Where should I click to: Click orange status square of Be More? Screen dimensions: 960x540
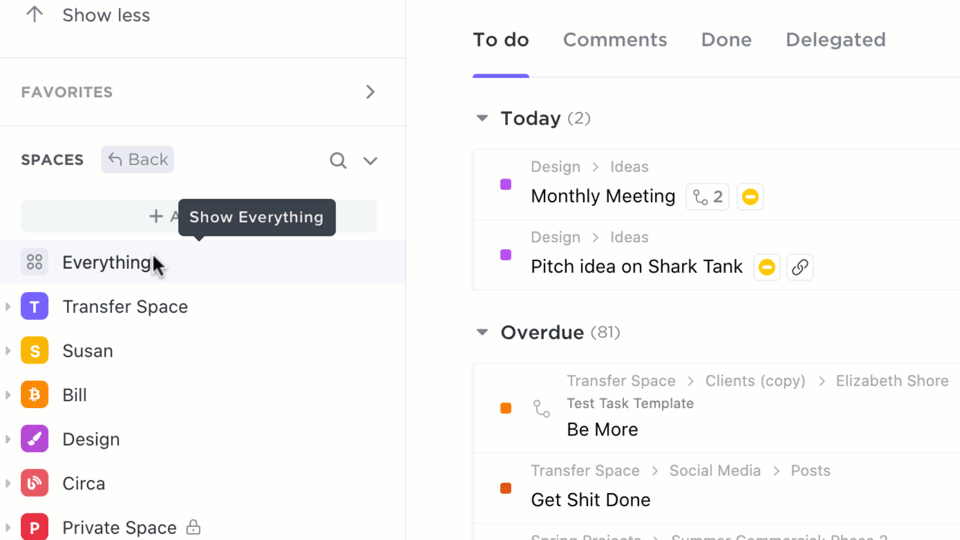coord(506,408)
